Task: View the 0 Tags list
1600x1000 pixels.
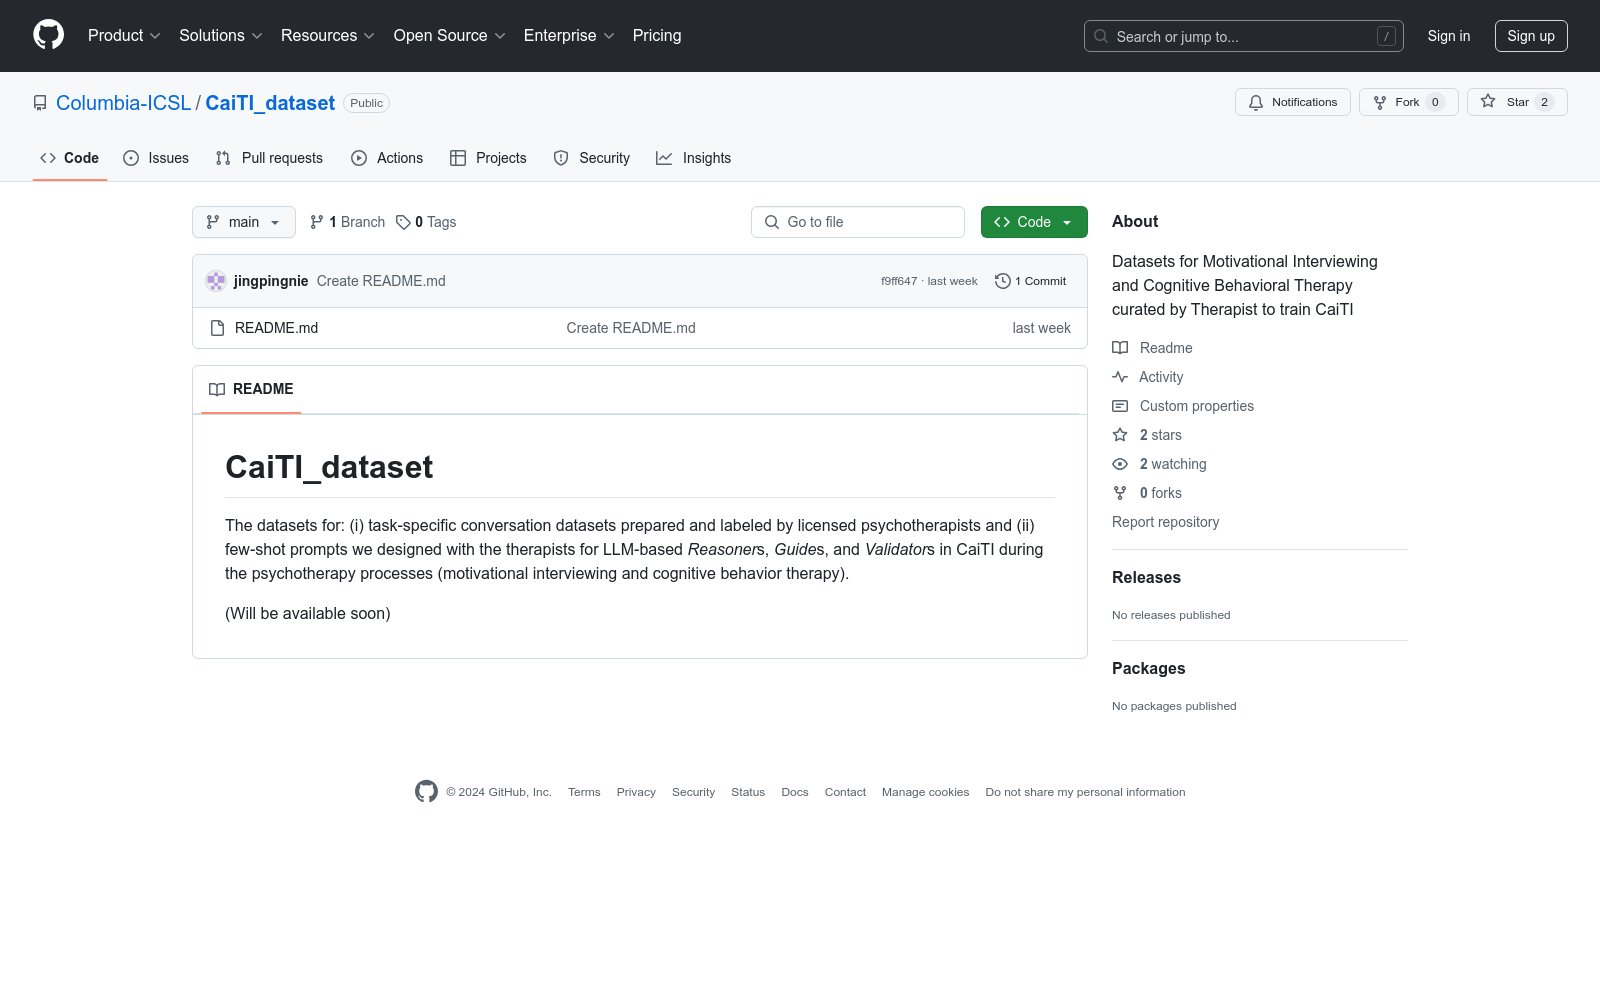Action: pos(426,222)
